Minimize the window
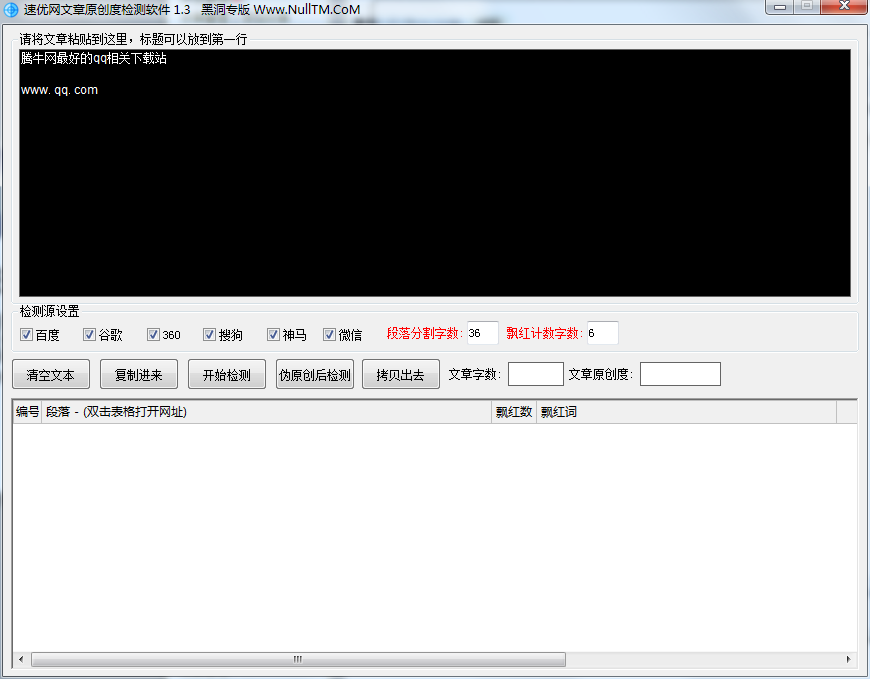870x679 pixels. point(780,7)
